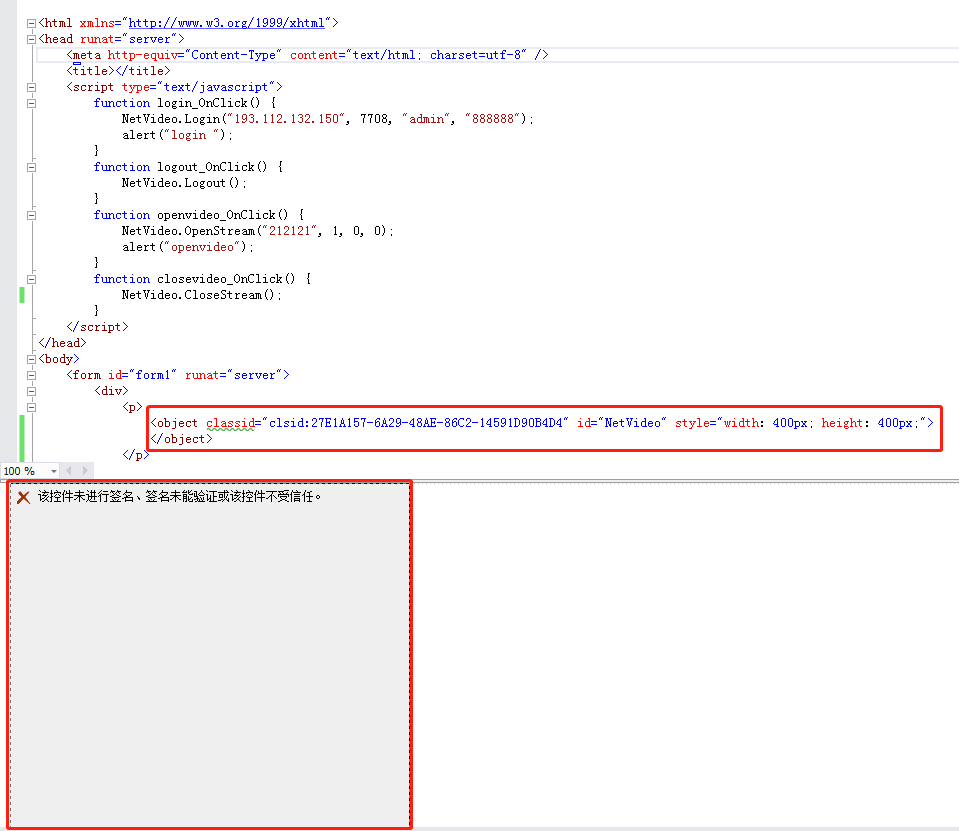Click the closing </object> tag
Viewport: 959px width, 831px height.
click(x=182, y=439)
